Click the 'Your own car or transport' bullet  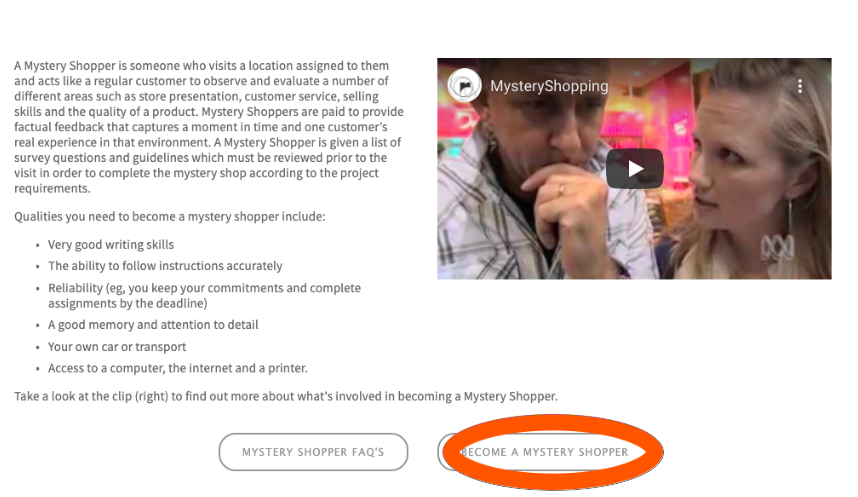tap(117, 347)
